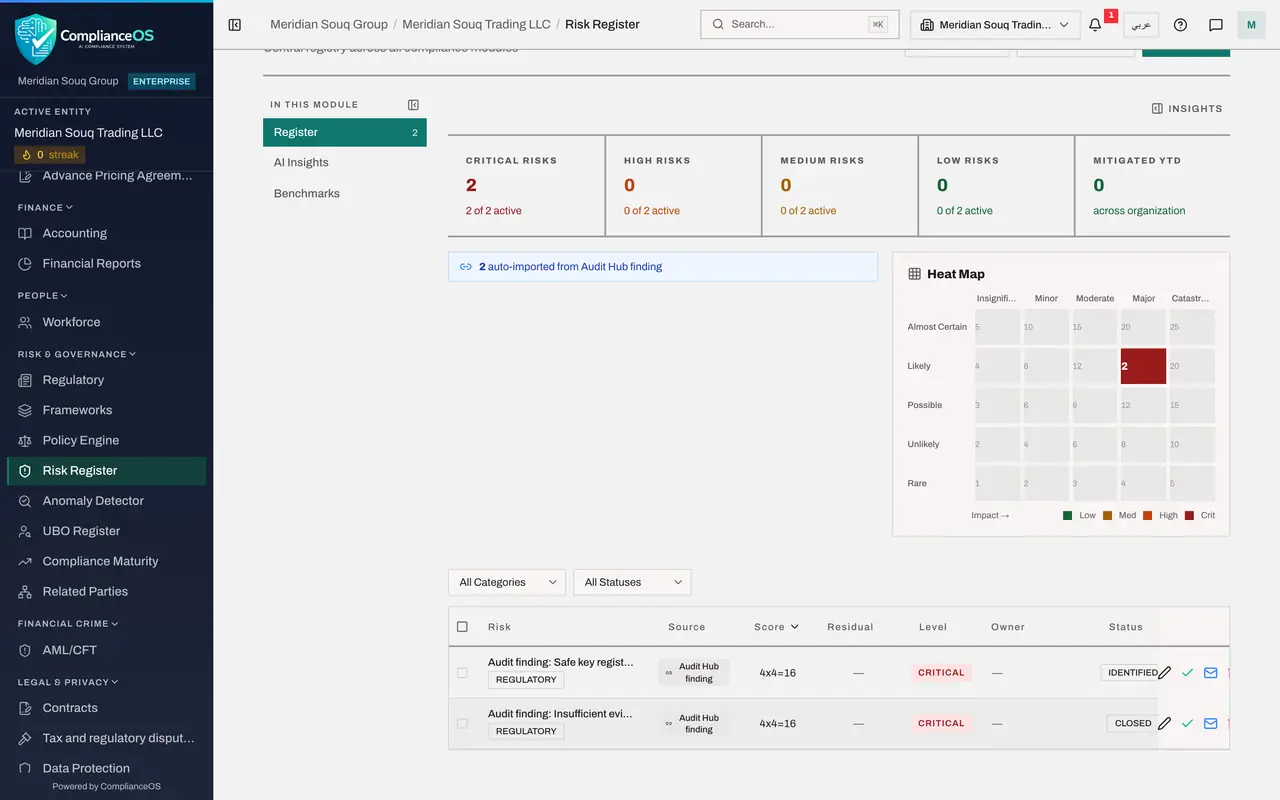Tick the checkbox for Insufficient evidence risk
Screen dimensions: 1280x800
tap(462, 723)
